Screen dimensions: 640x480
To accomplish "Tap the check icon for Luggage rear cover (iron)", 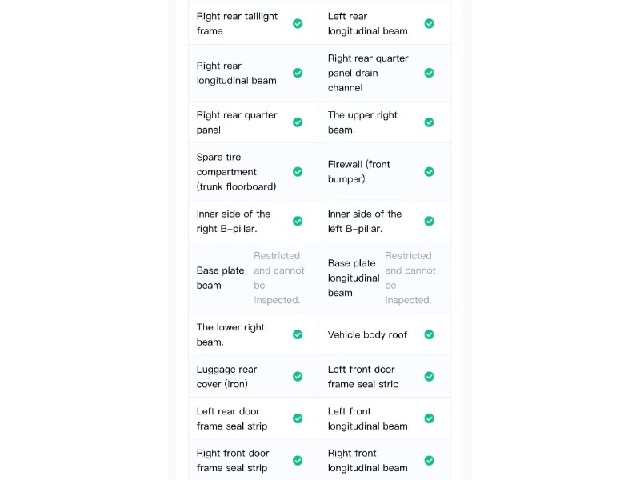I will point(298,376).
